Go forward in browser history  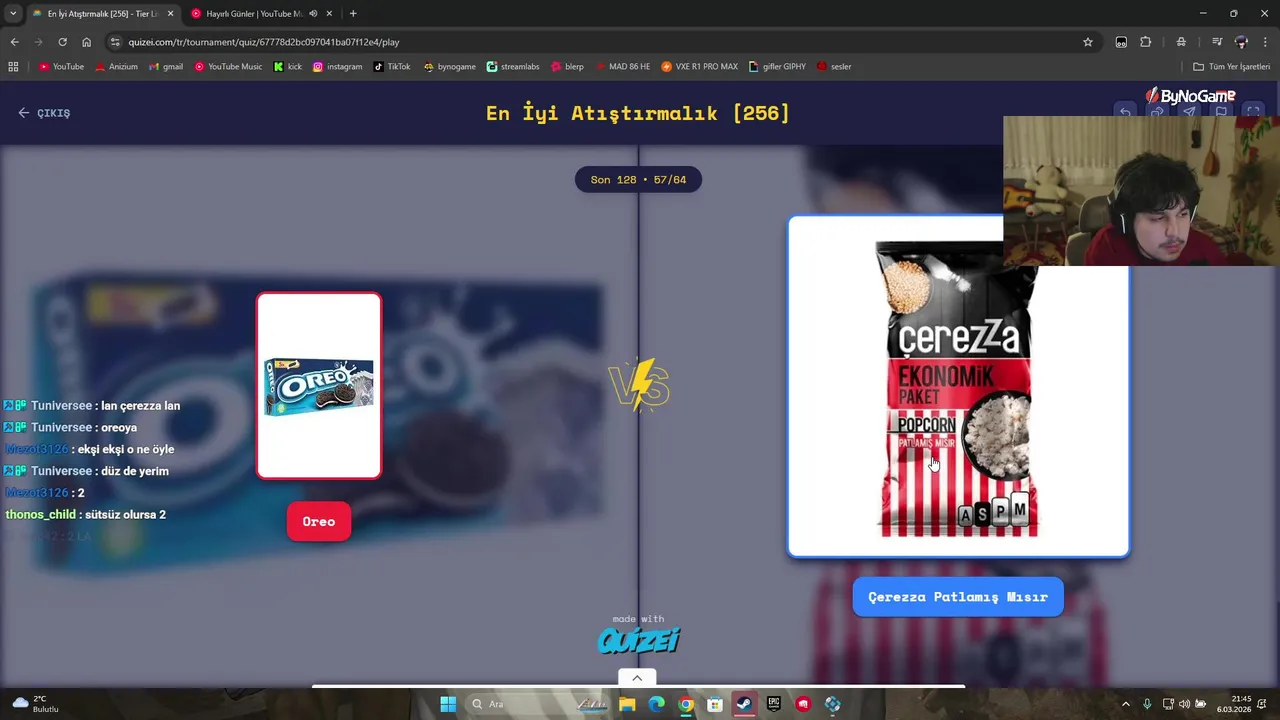pyautogui.click(x=38, y=42)
